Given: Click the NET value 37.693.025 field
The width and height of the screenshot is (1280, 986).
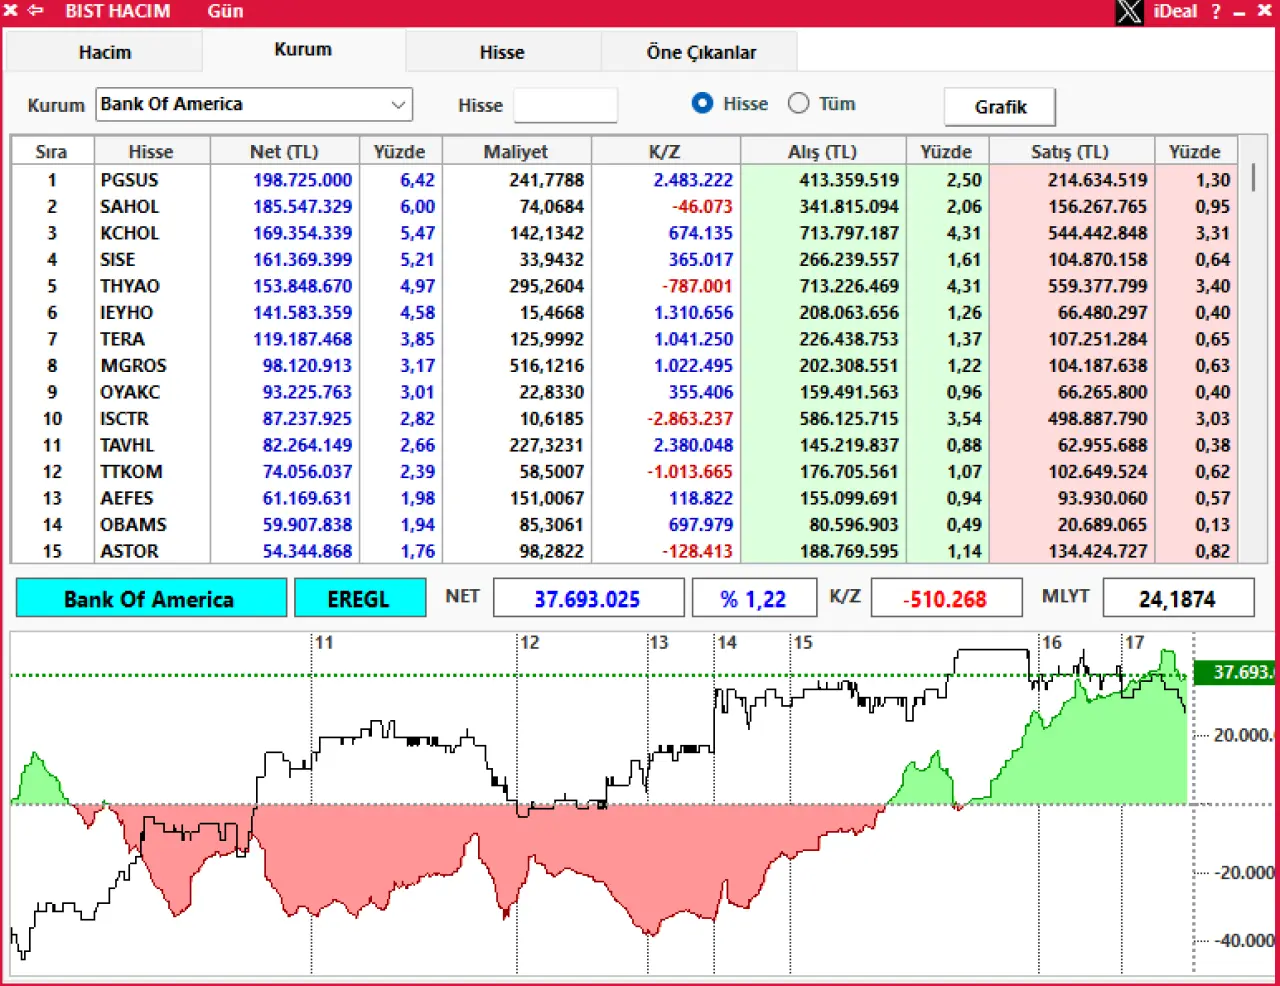Looking at the screenshot, I should [588, 599].
